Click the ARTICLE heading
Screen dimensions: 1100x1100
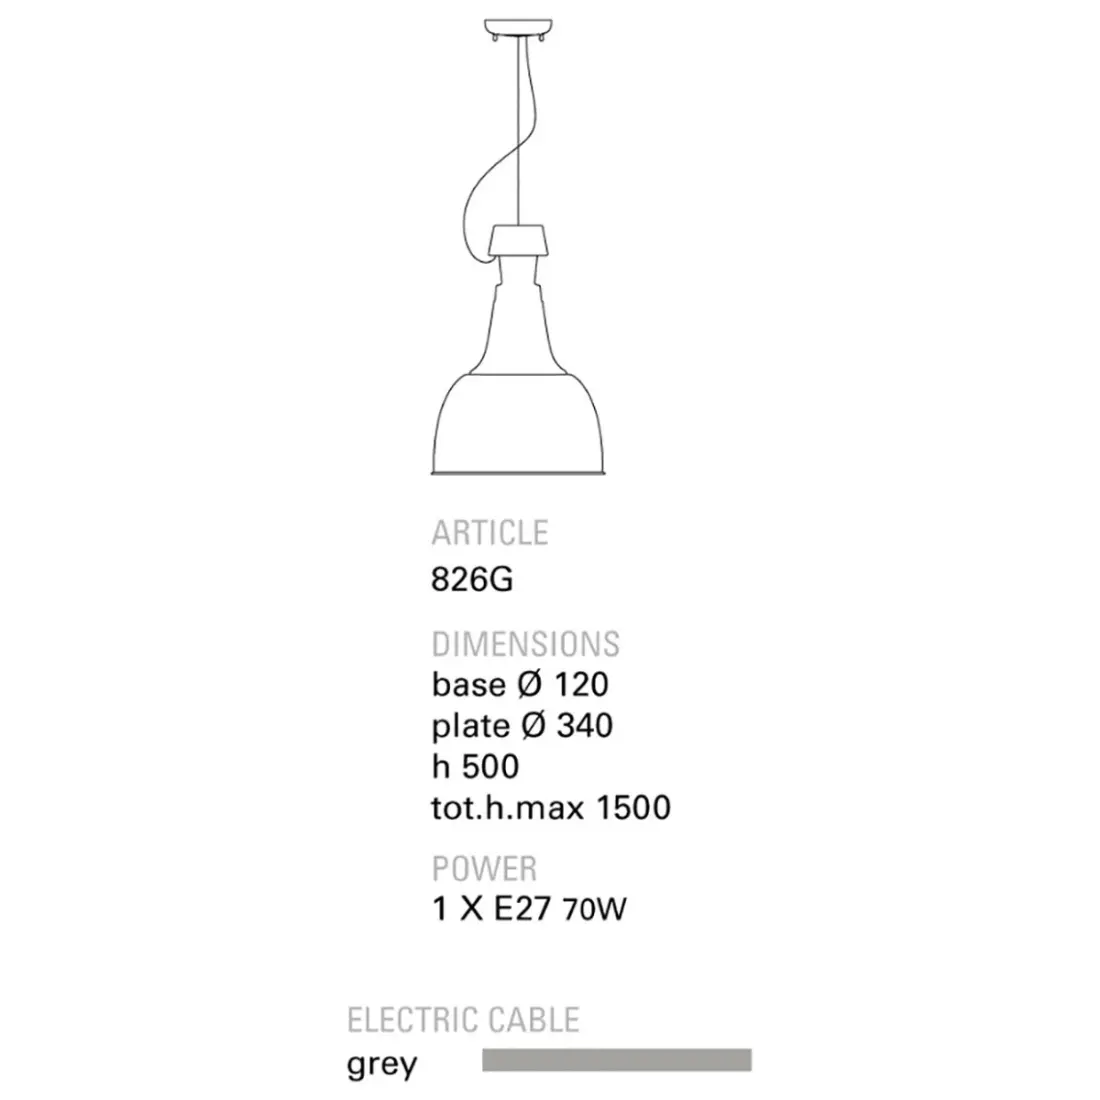(490, 533)
